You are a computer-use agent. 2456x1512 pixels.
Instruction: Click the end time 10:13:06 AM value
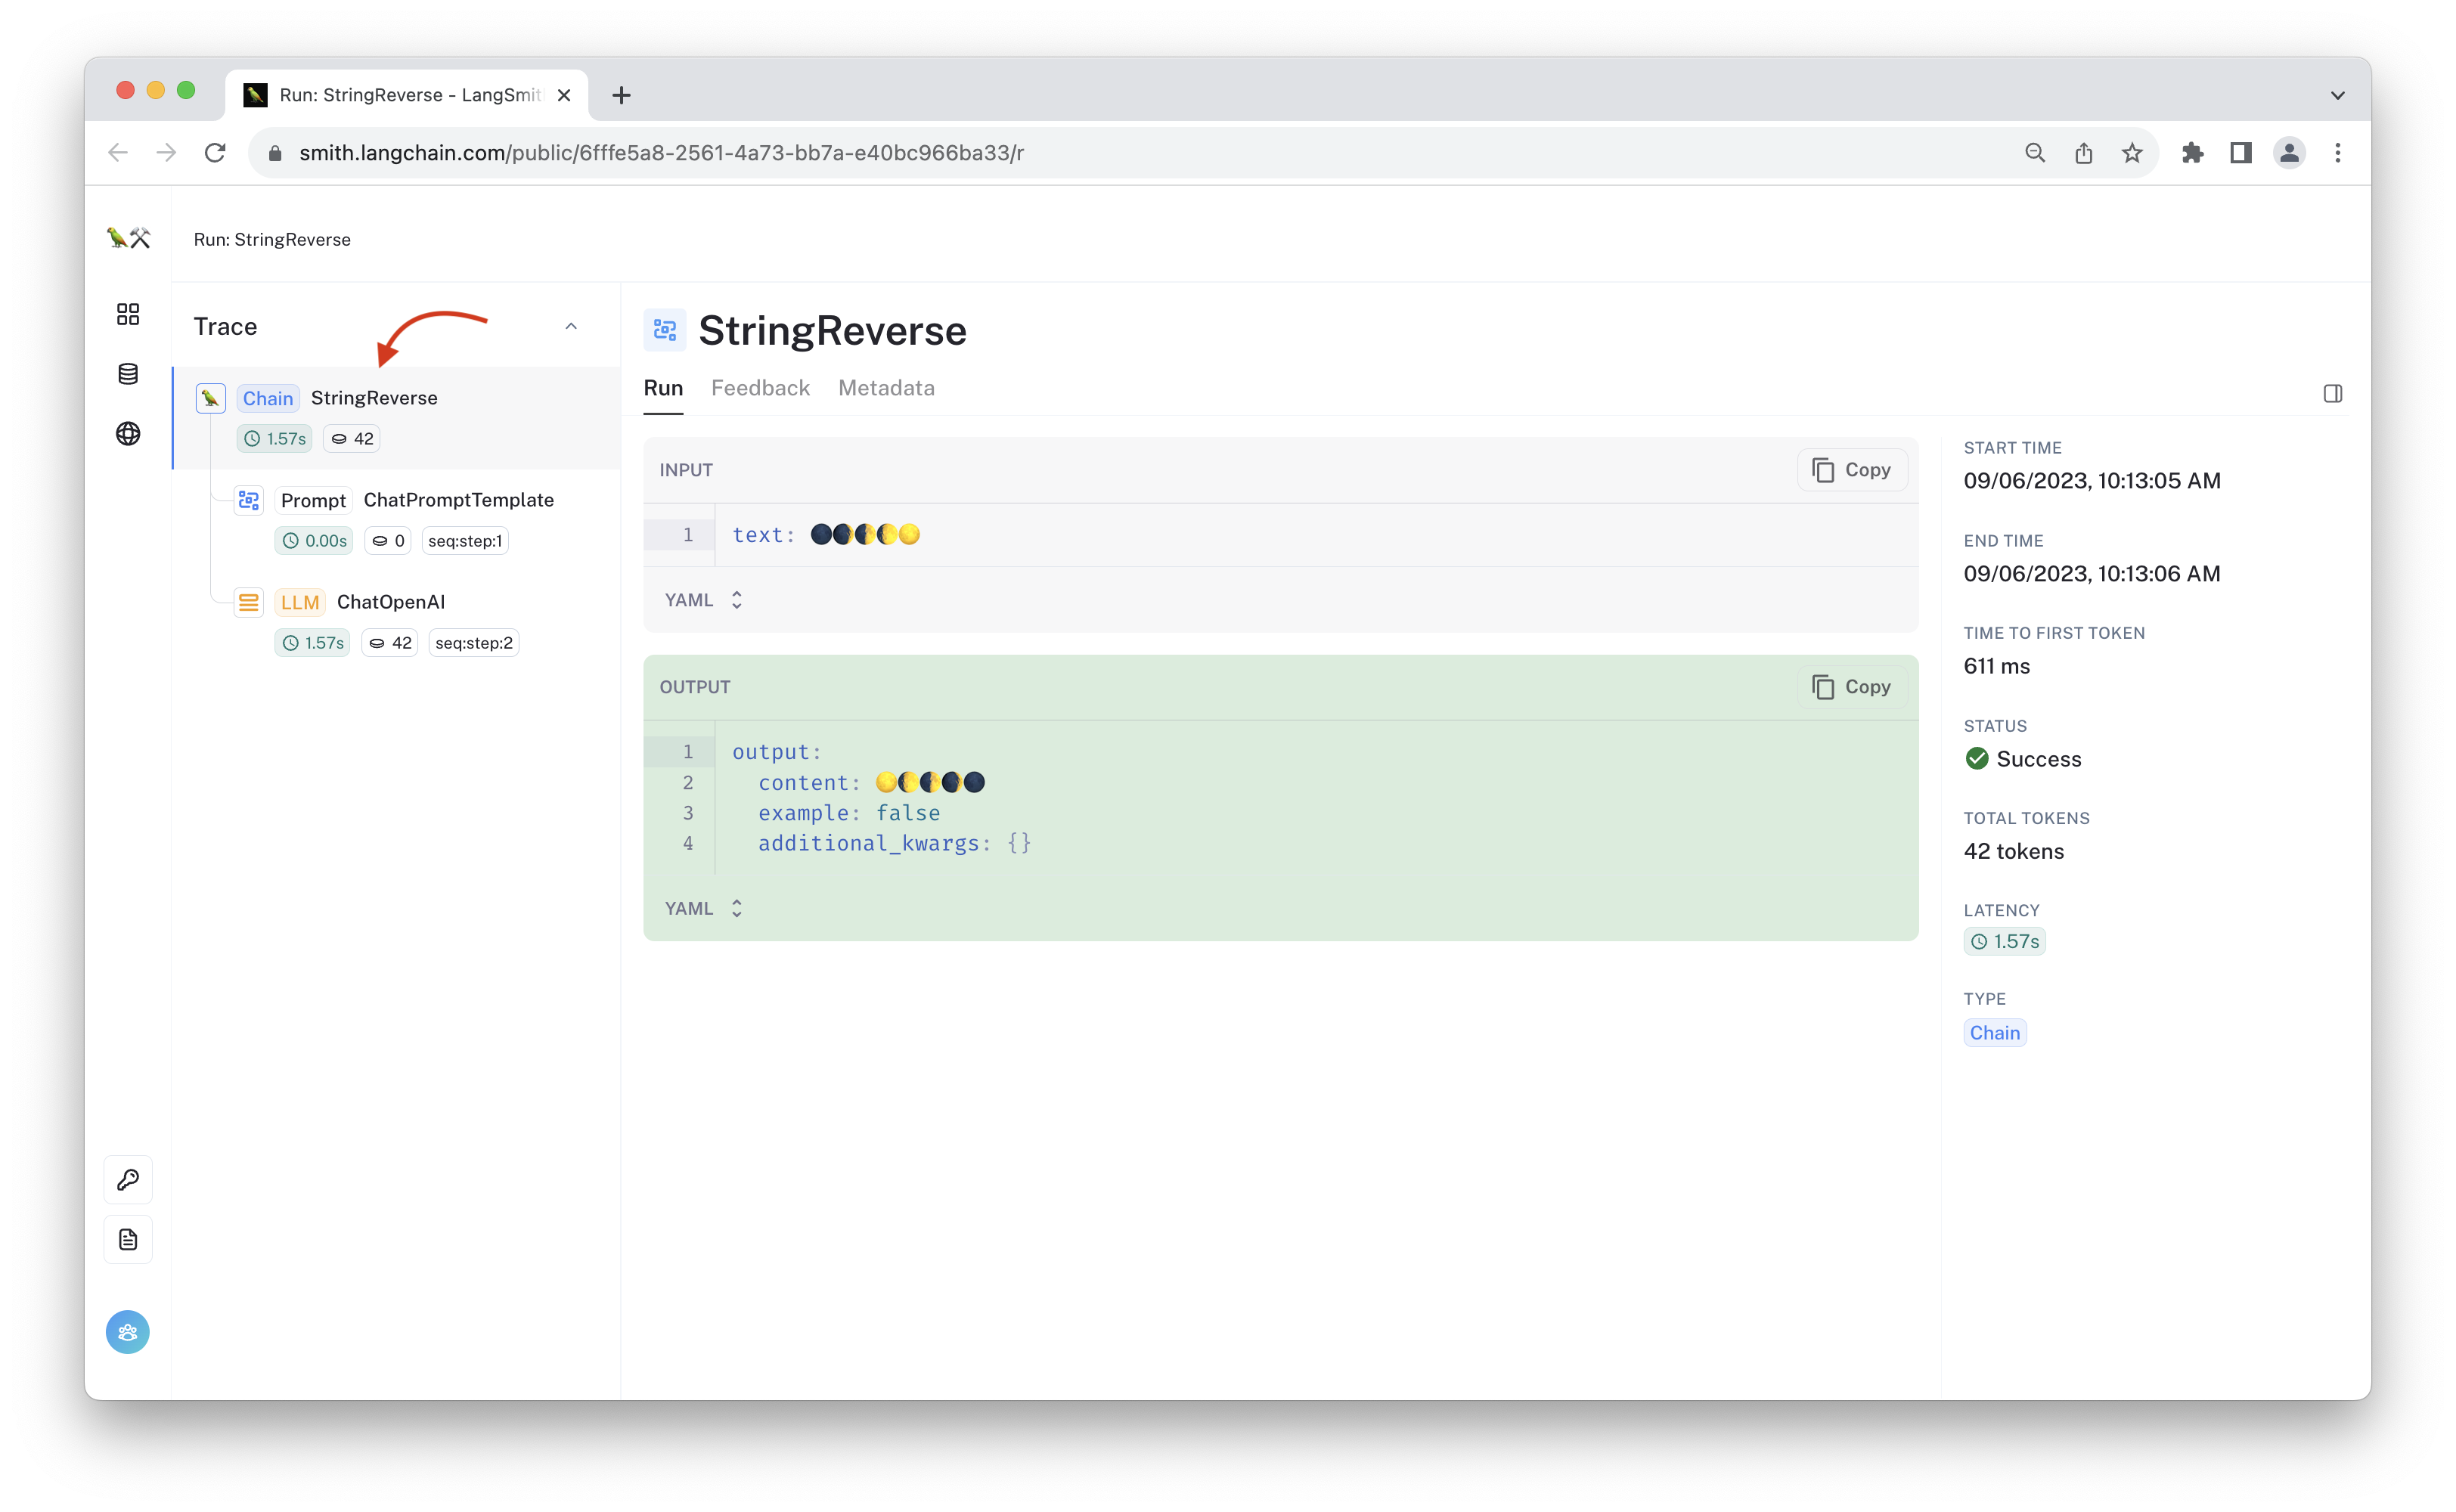tap(2092, 574)
